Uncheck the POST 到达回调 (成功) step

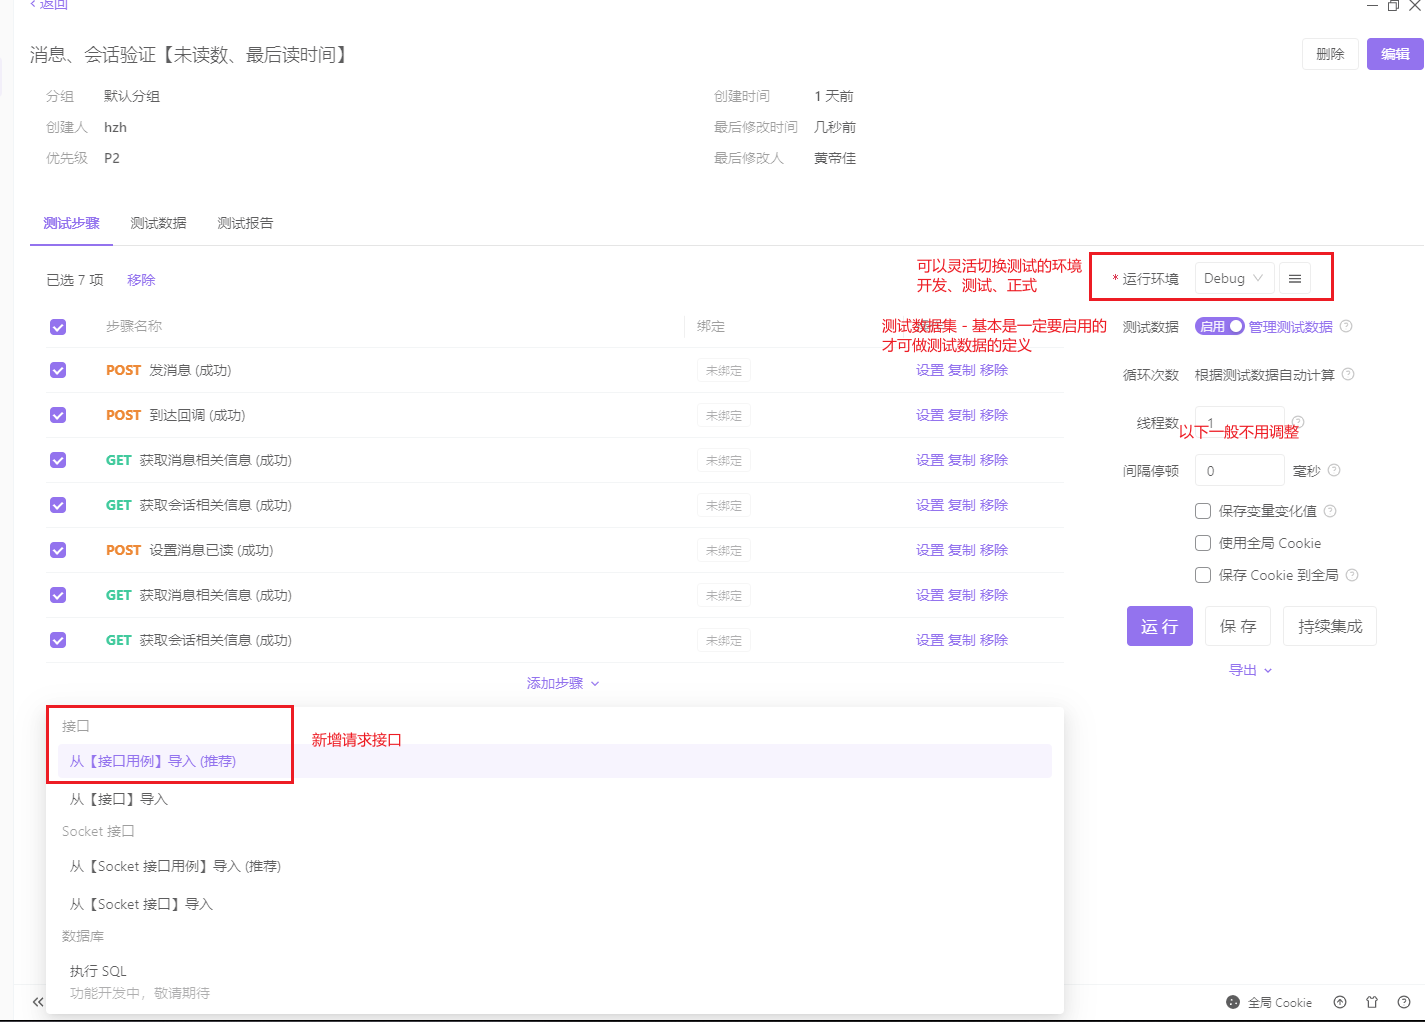(x=58, y=415)
